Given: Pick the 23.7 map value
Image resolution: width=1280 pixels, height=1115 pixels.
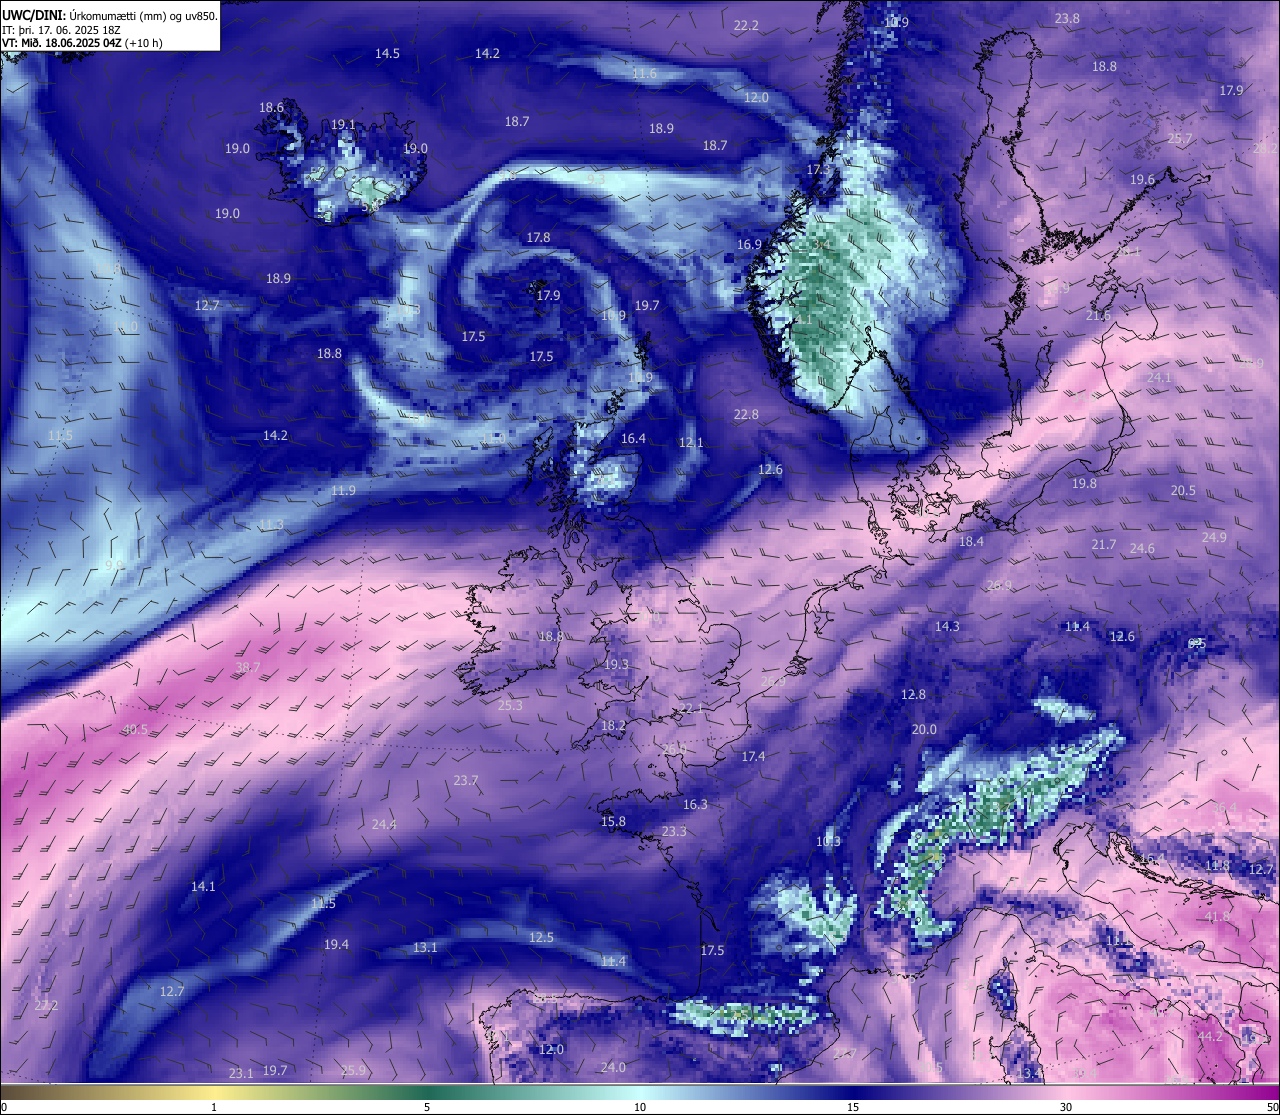Looking at the screenshot, I should [466, 780].
